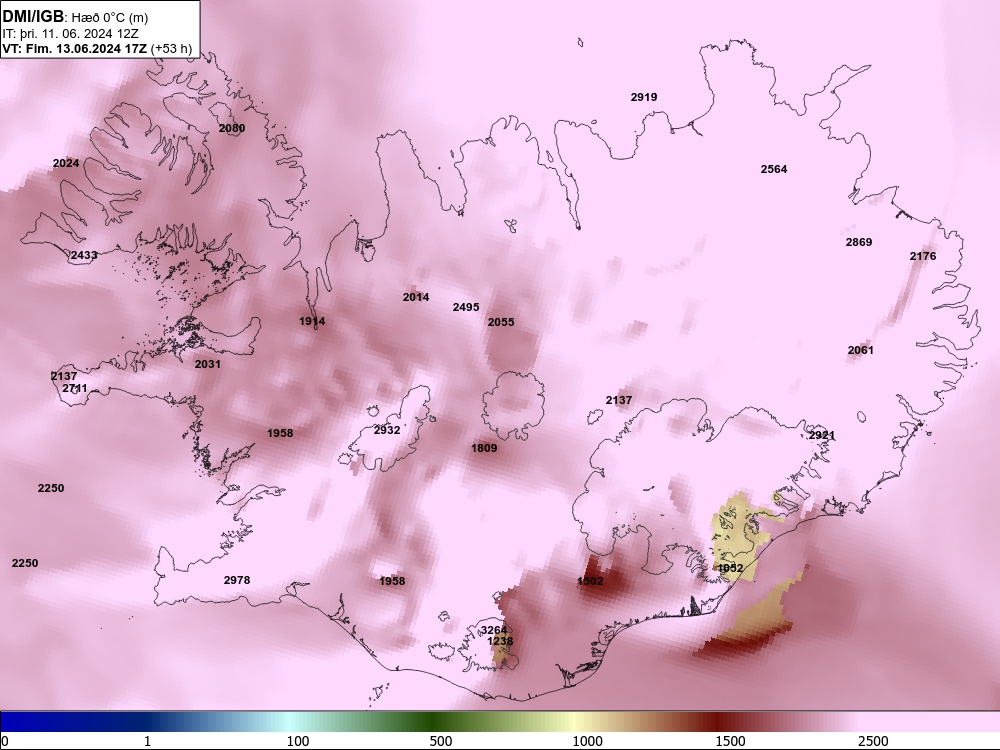
Task: Click the 2564 value on the map
Action: pos(774,169)
